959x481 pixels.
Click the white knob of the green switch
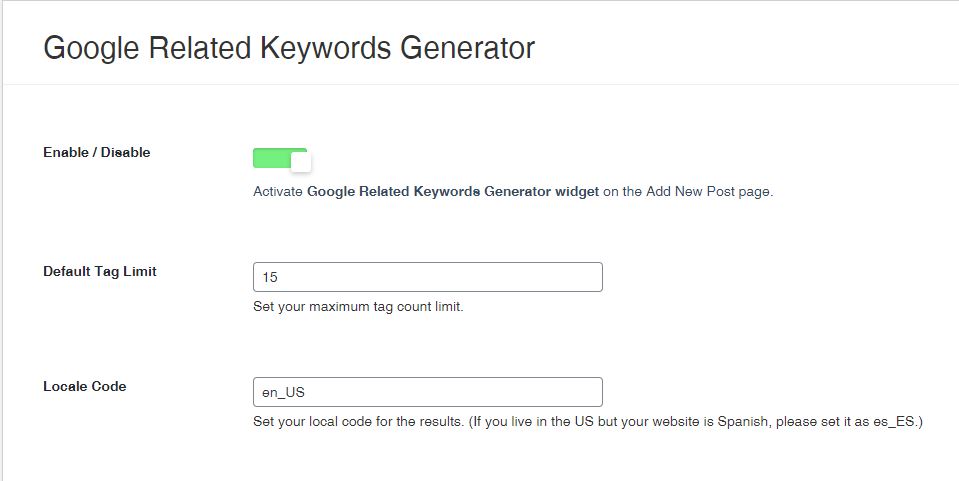(x=301, y=162)
